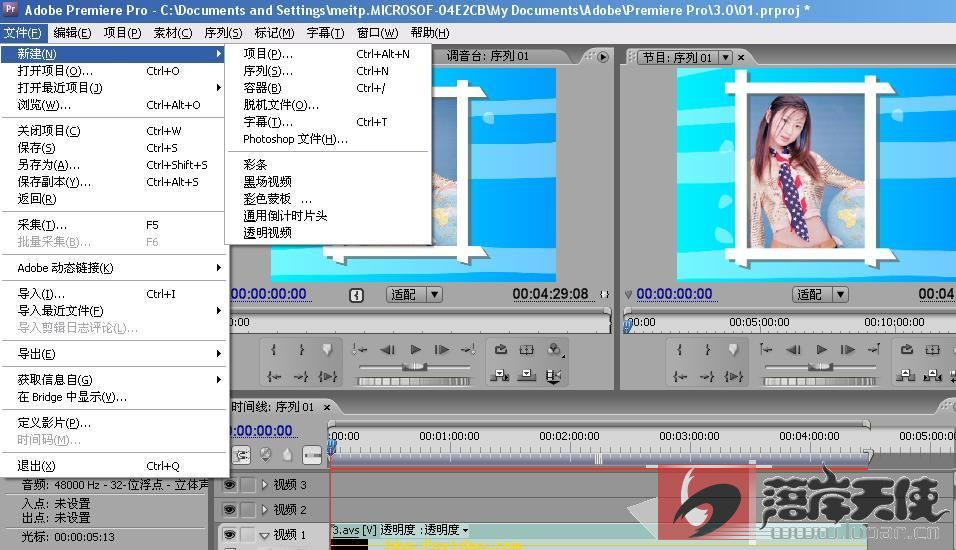The width and height of the screenshot is (956, 550).
Task: Click 导入(I)... in the File menu
Action: (x=113, y=294)
